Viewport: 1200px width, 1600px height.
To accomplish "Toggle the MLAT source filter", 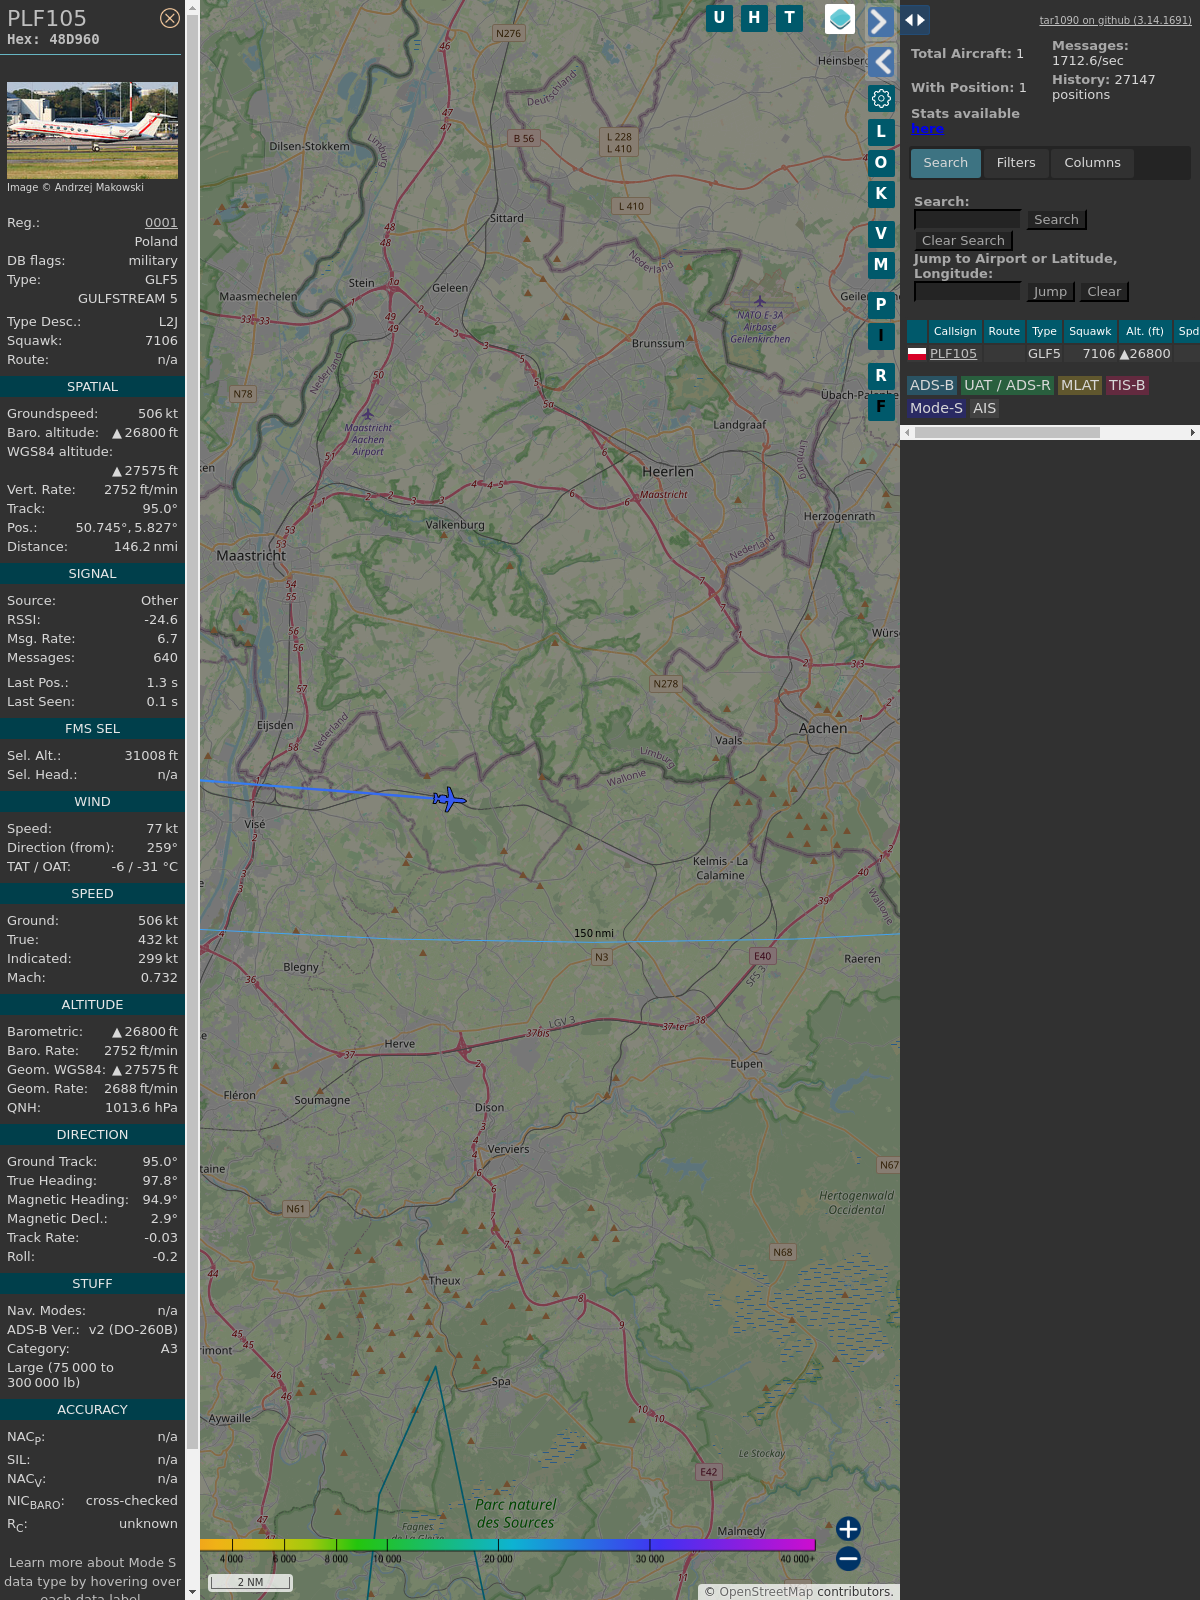I will coord(1079,385).
